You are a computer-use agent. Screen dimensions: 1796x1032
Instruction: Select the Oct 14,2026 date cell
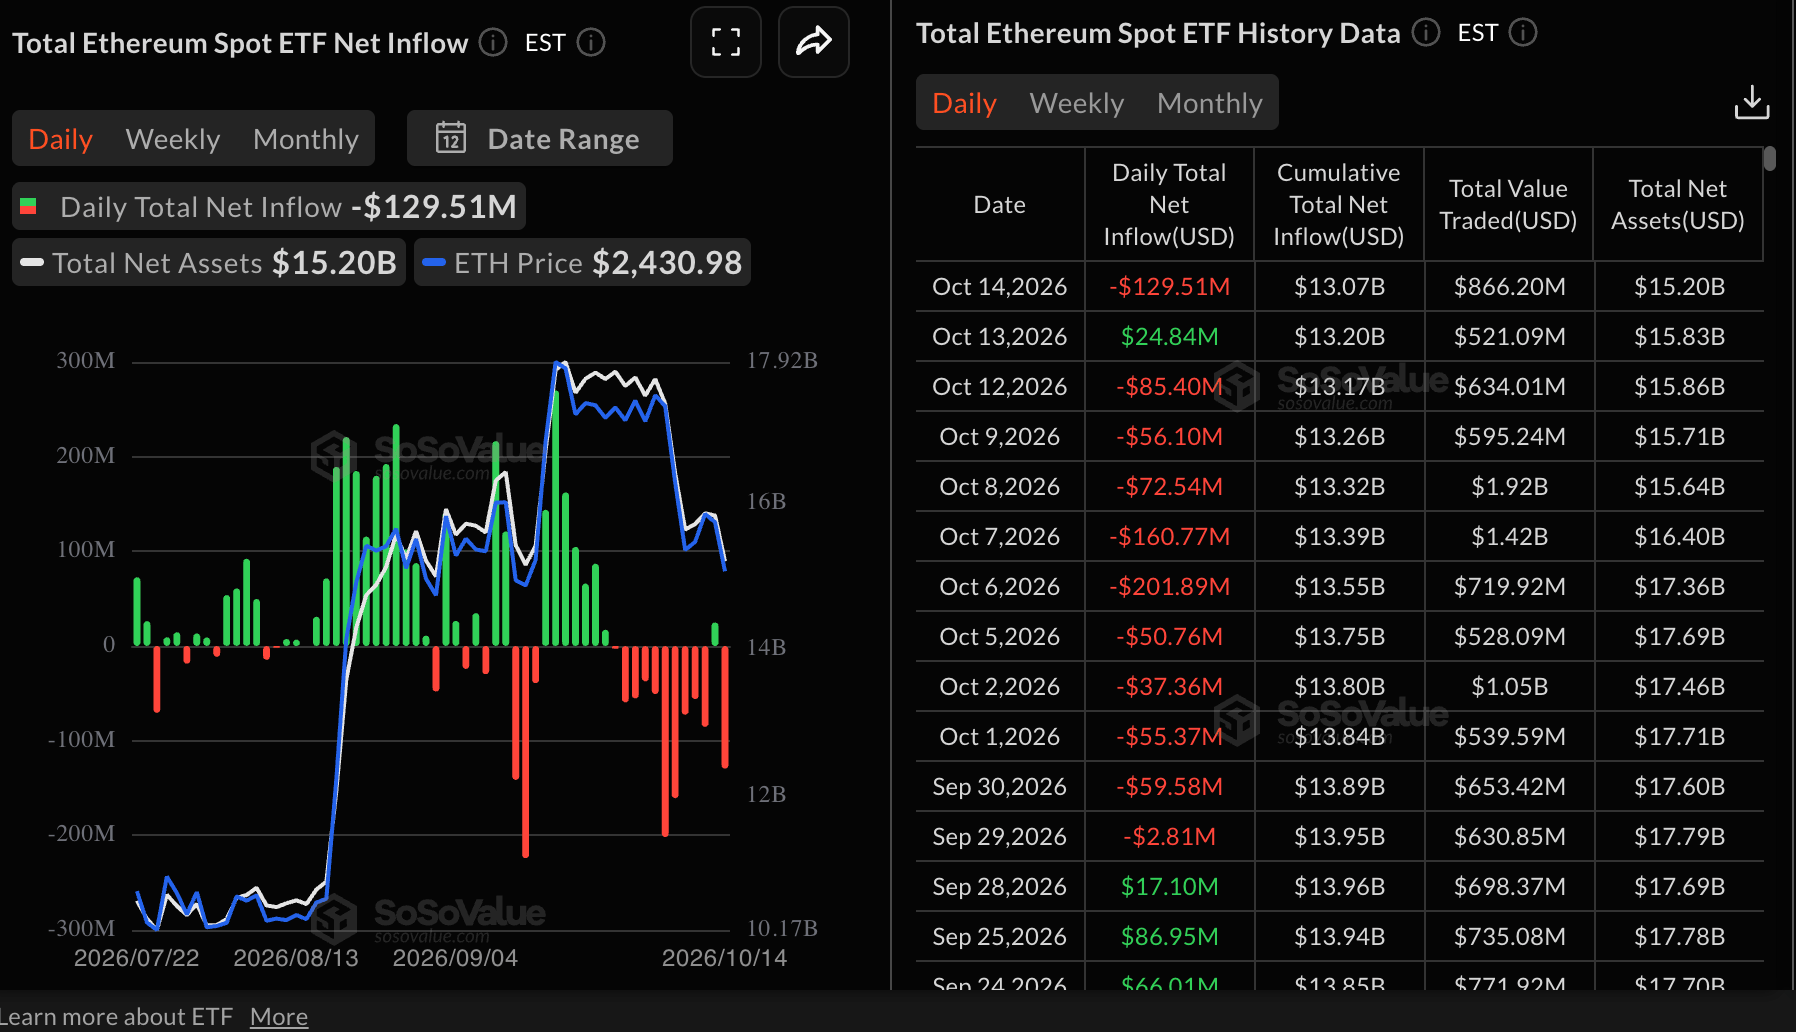(1000, 287)
